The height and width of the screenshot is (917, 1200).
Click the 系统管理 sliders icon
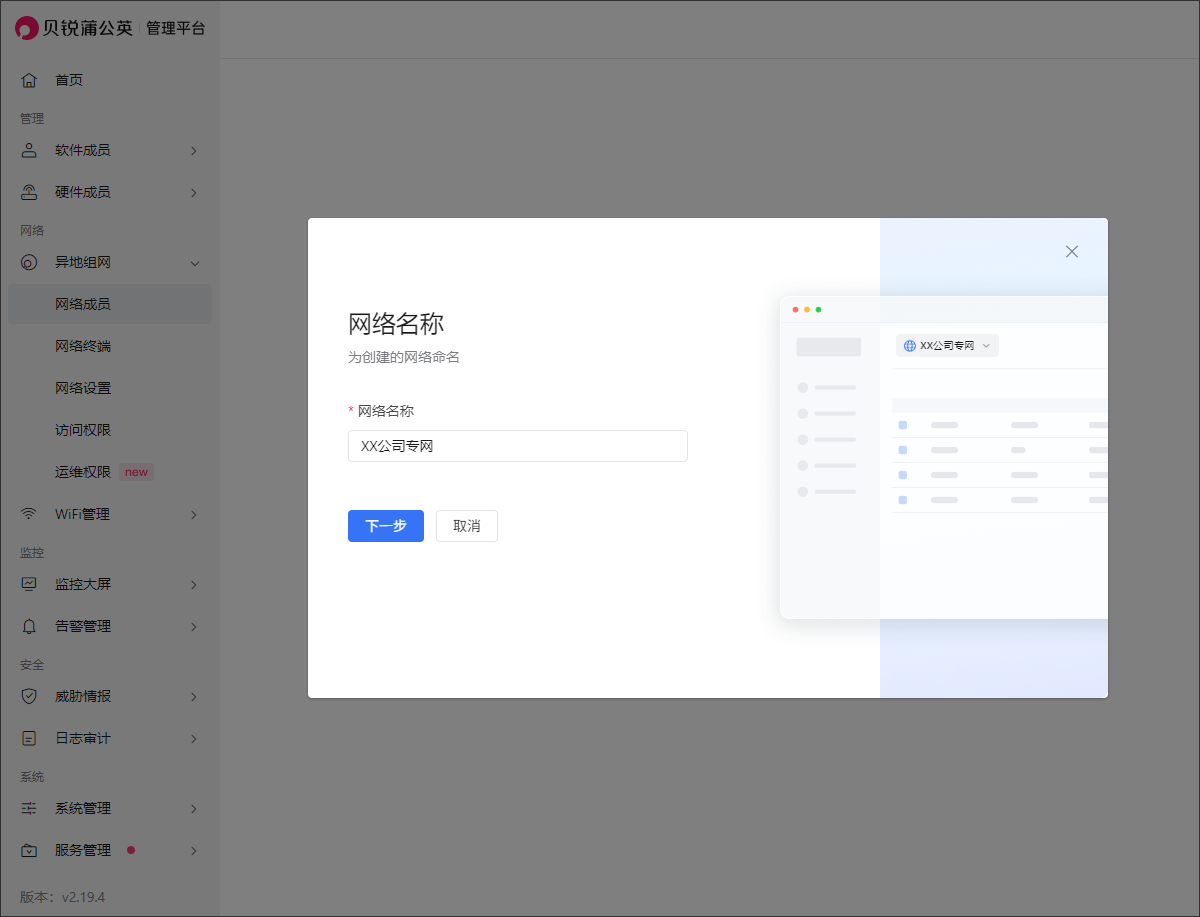click(x=29, y=808)
